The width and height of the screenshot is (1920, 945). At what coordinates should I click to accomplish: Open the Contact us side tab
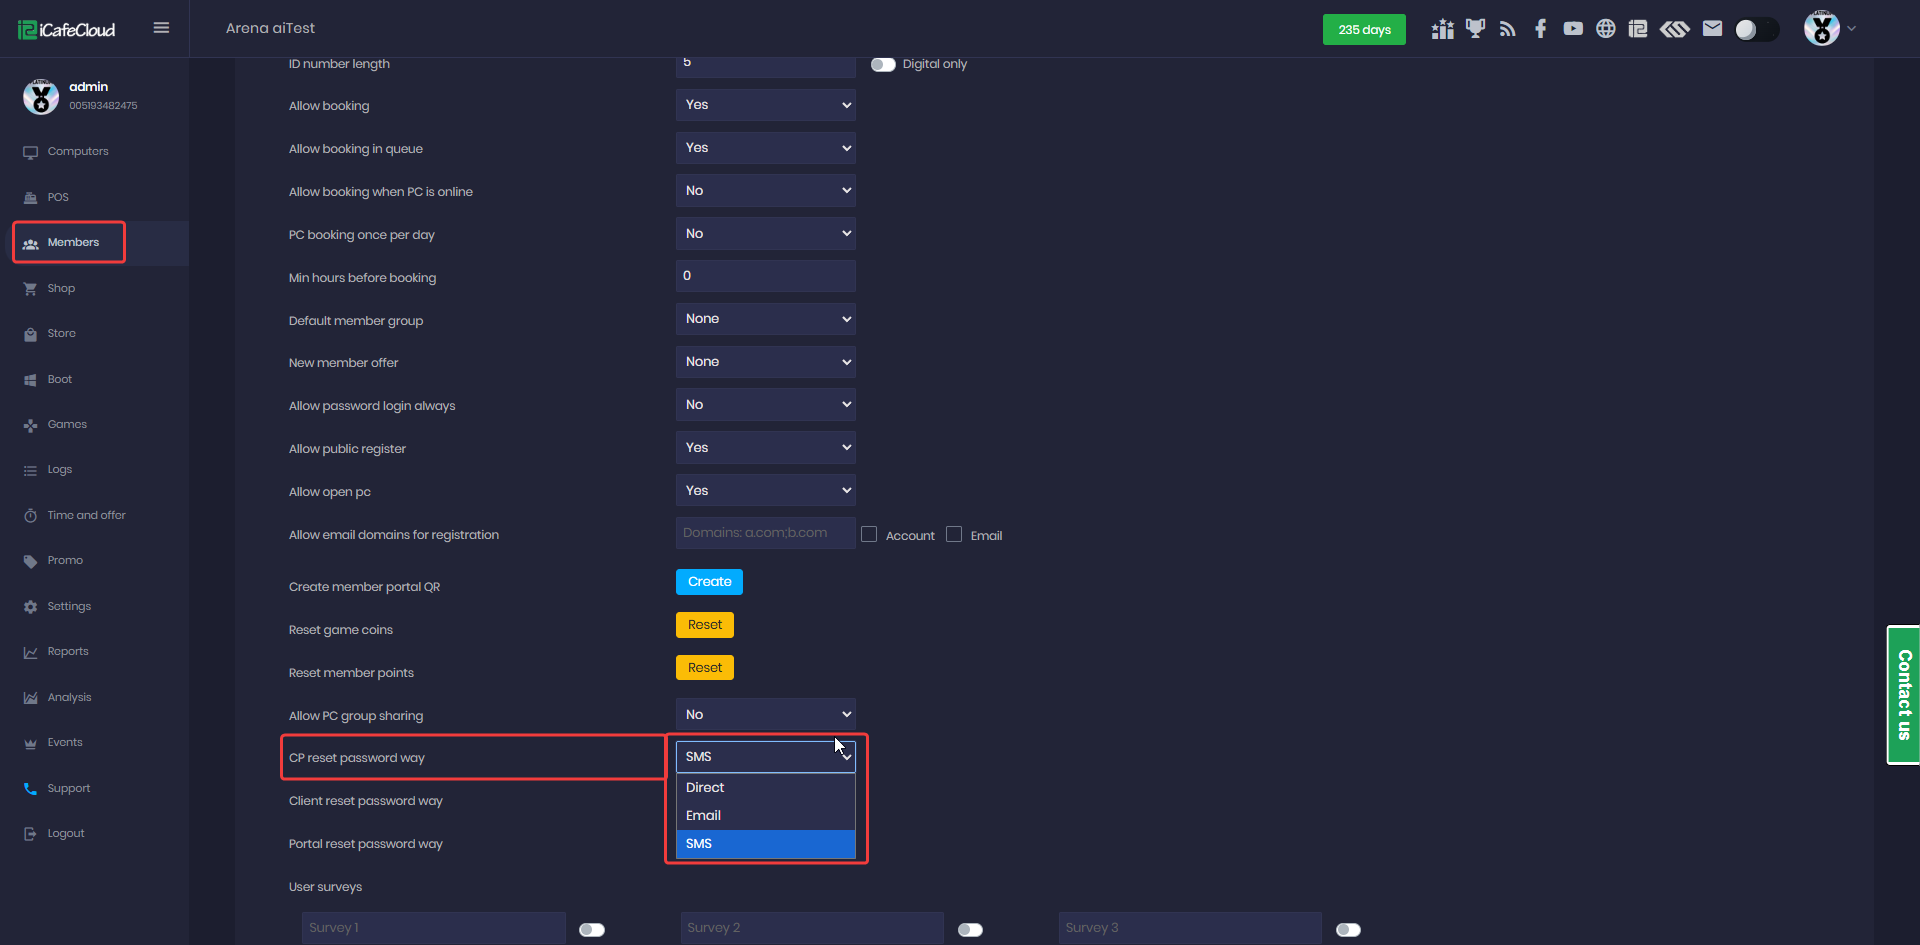pyautogui.click(x=1904, y=695)
